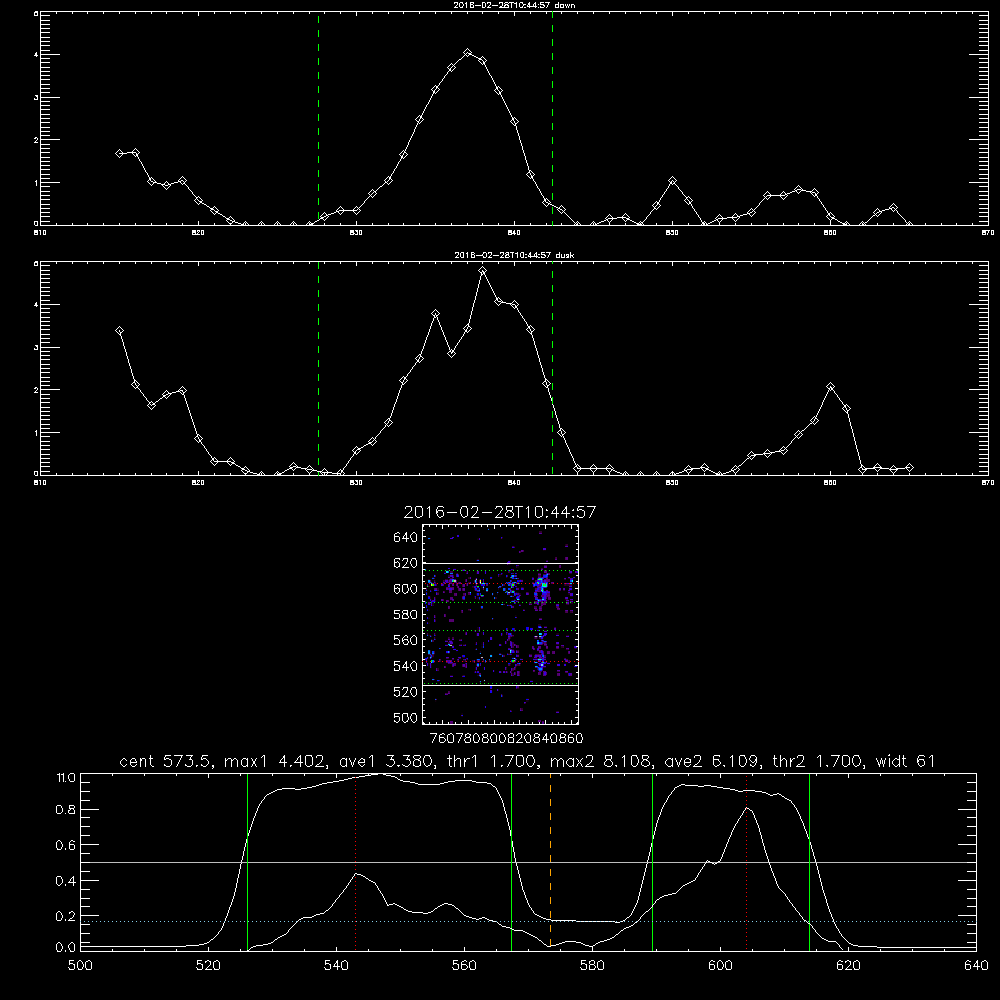Screen dimensions: 1000x1000
Task: Click the red dotted peak line near 604
Action: 746,861
